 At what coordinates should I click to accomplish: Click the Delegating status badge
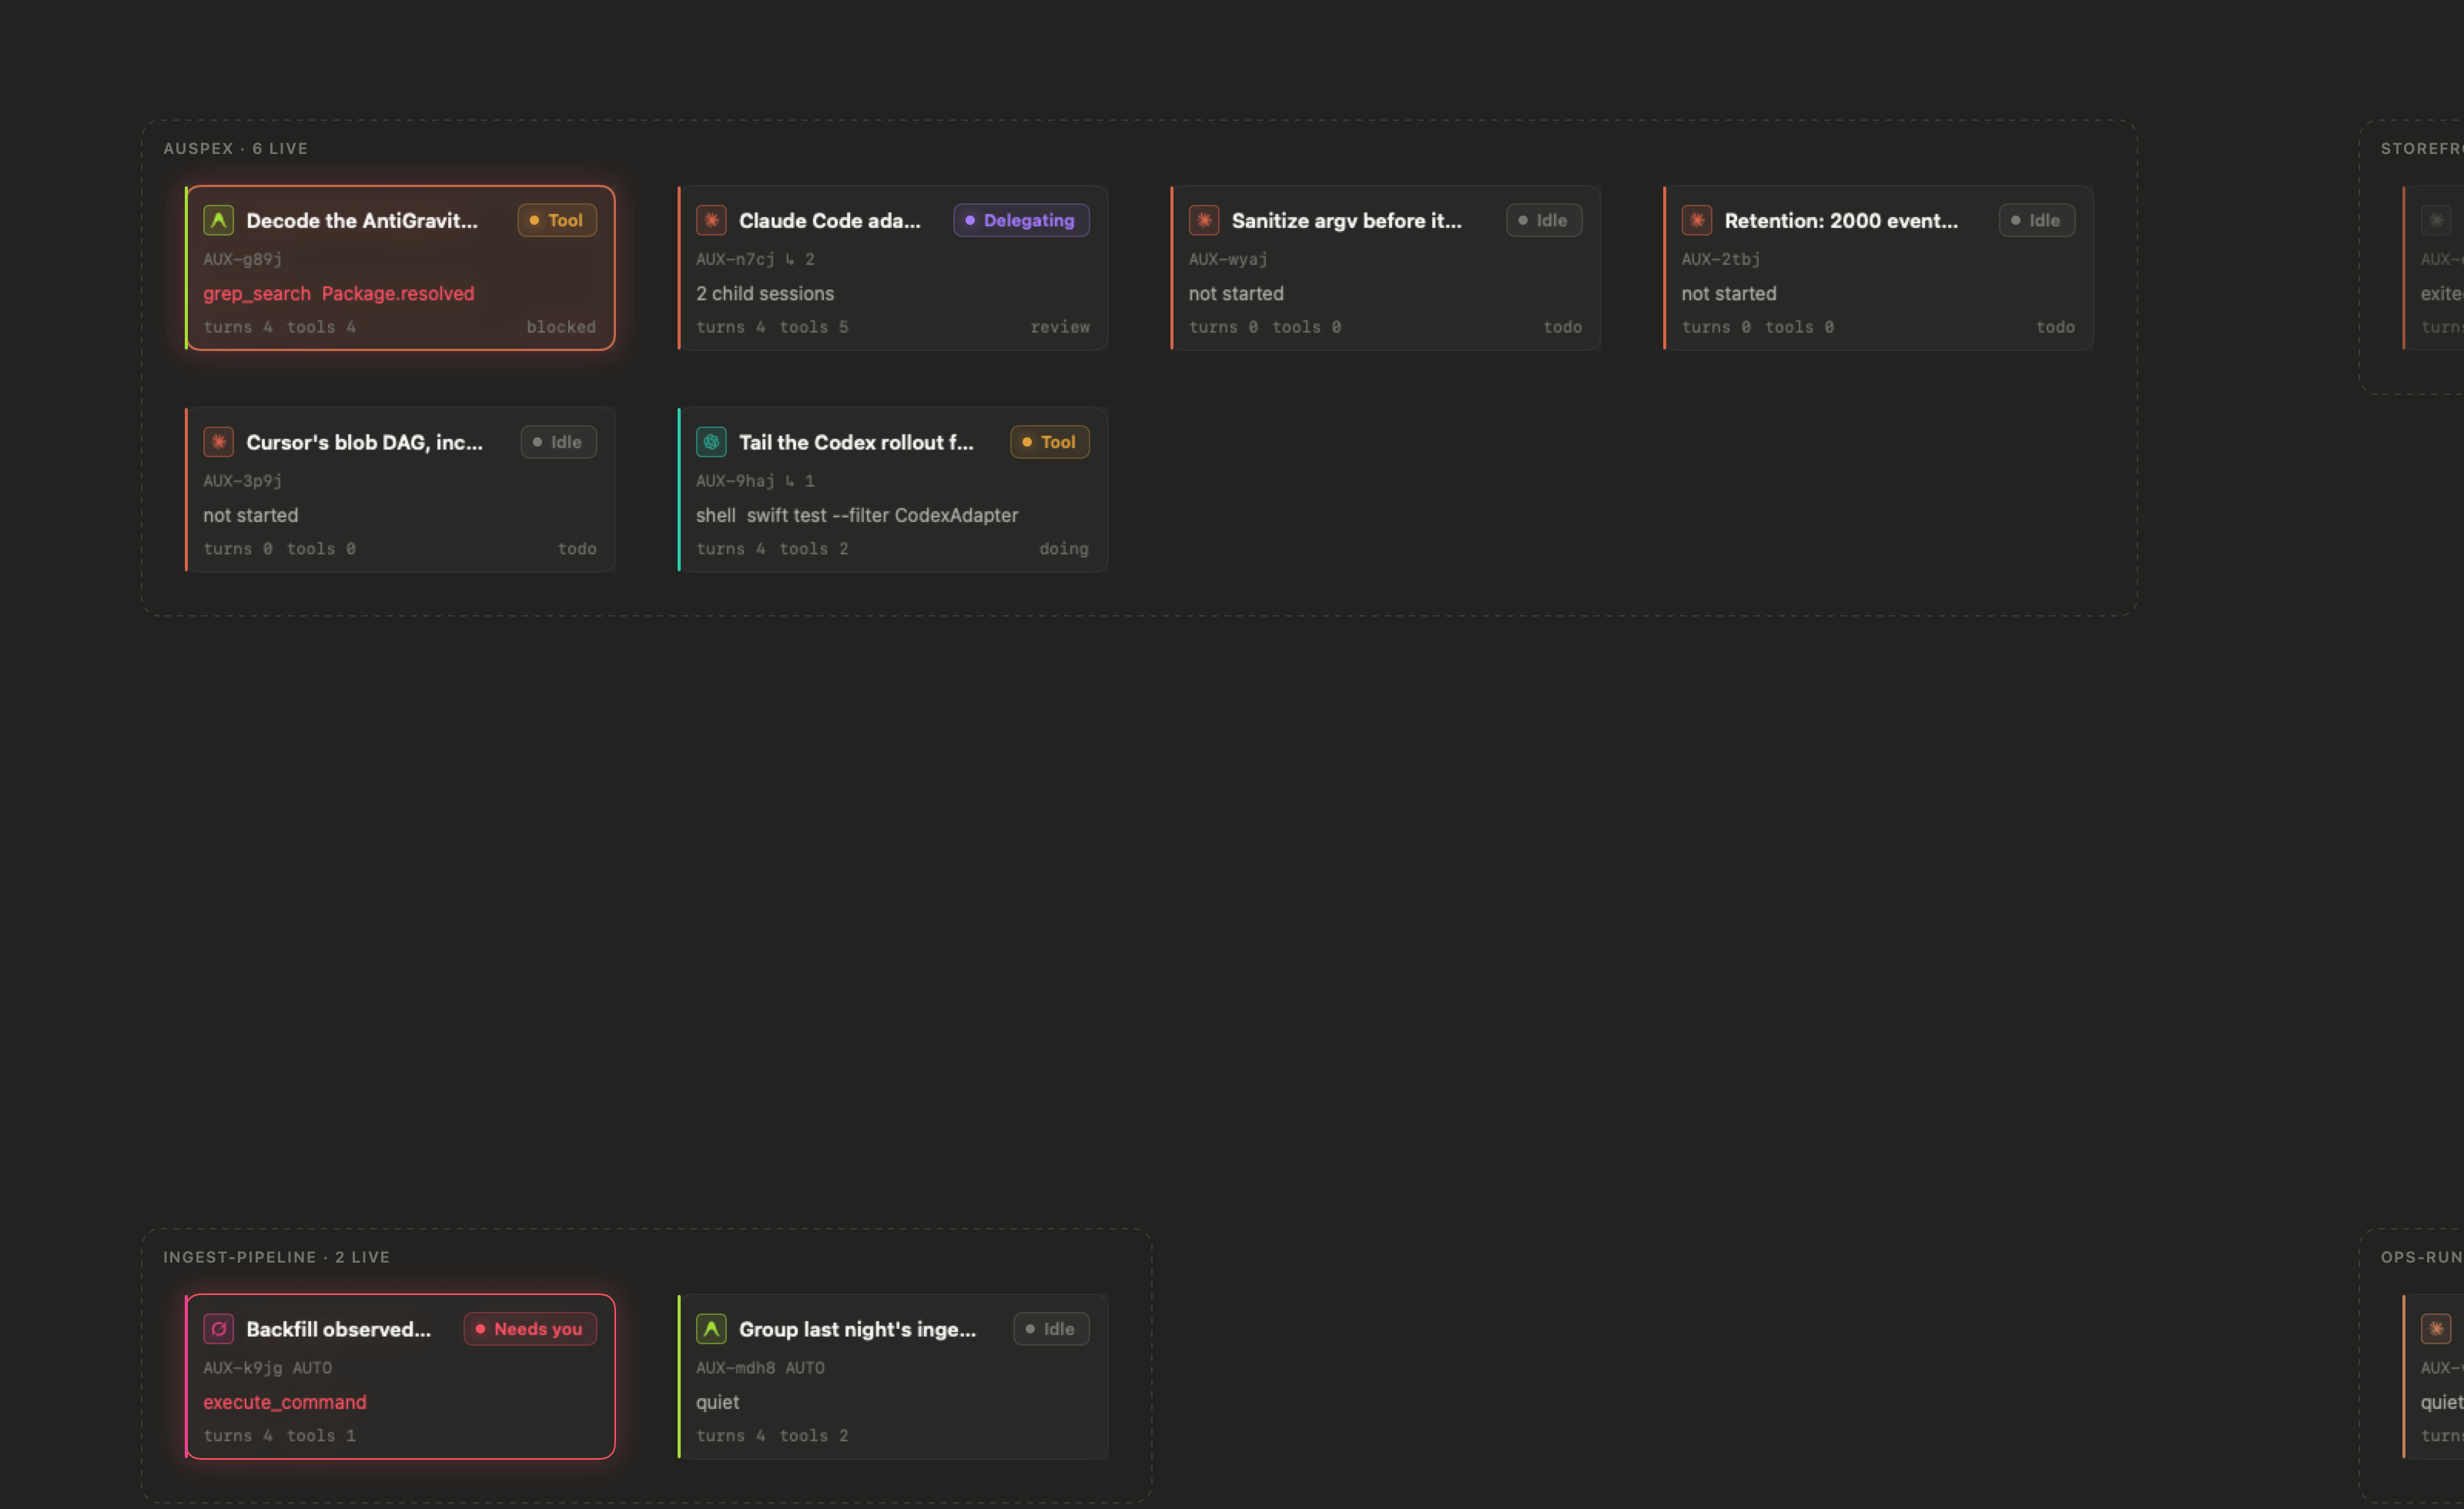click(1021, 220)
